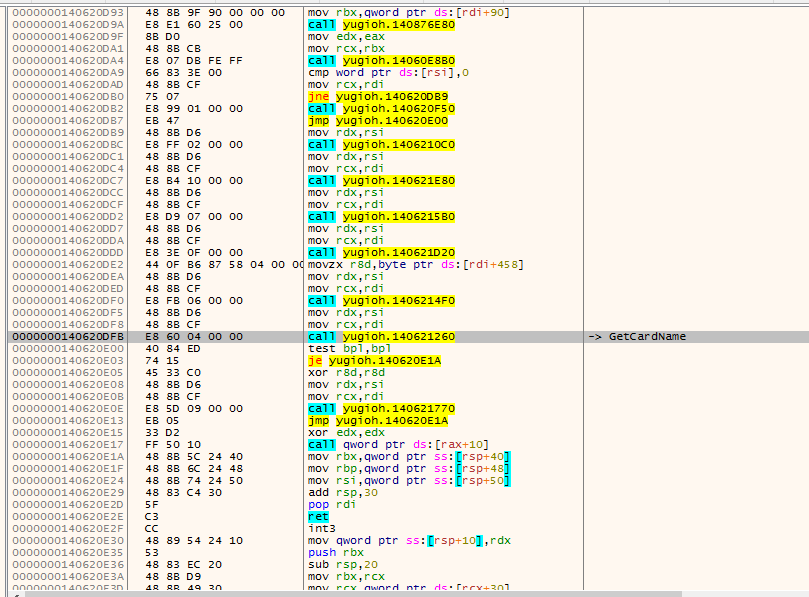Click 'mov rsi,qword ptr ss:[rsp+50]' line
Screen dimensions: 809x597
coord(409,480)
